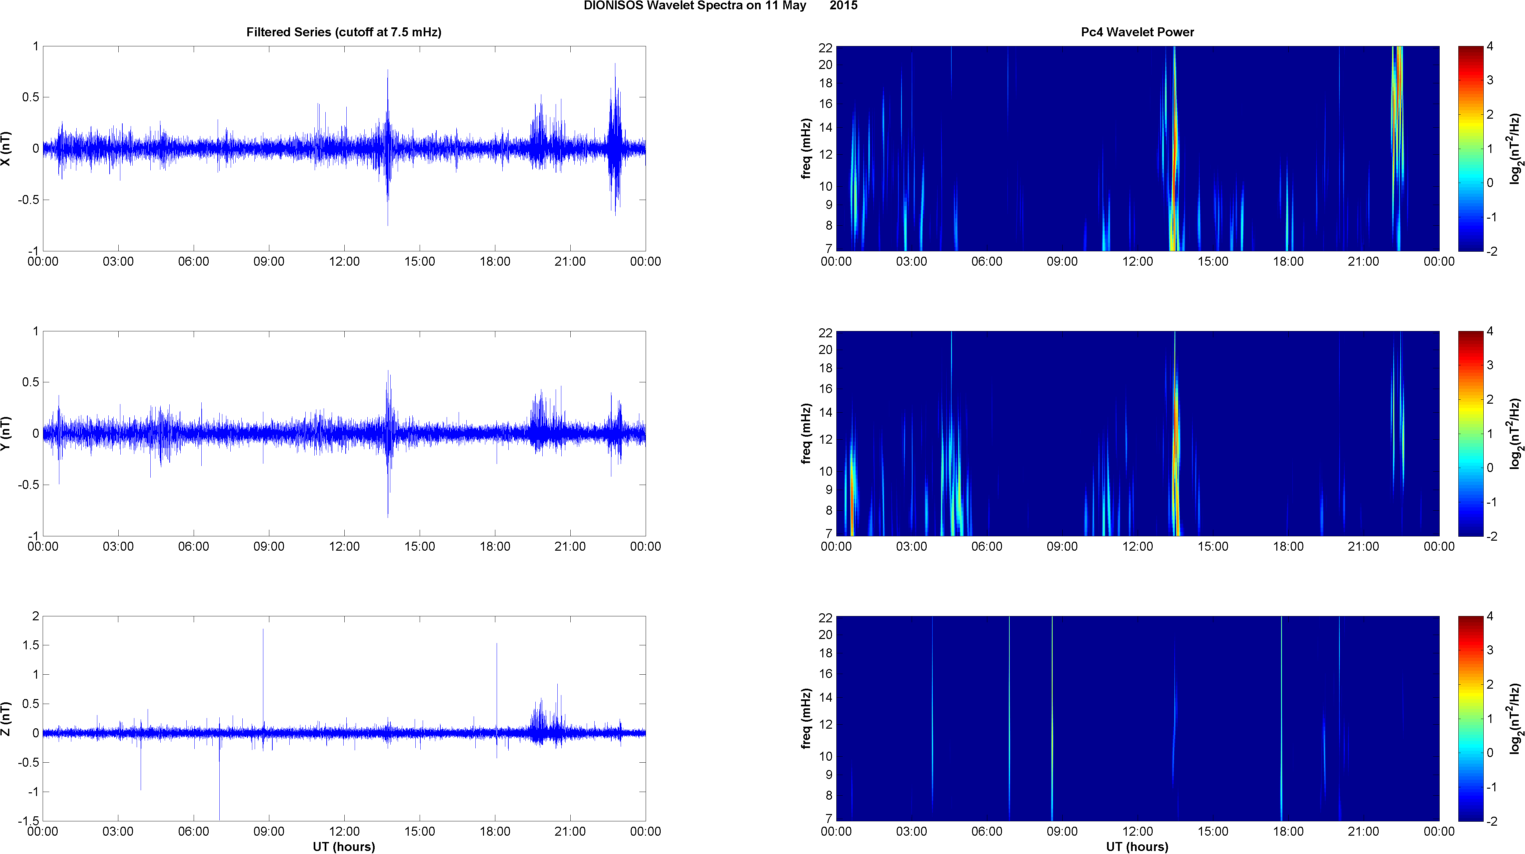Click the colorbar beside the X-component spectrogram
The width and height of the screenshot is (1525, 854).
coord(1470,148)
